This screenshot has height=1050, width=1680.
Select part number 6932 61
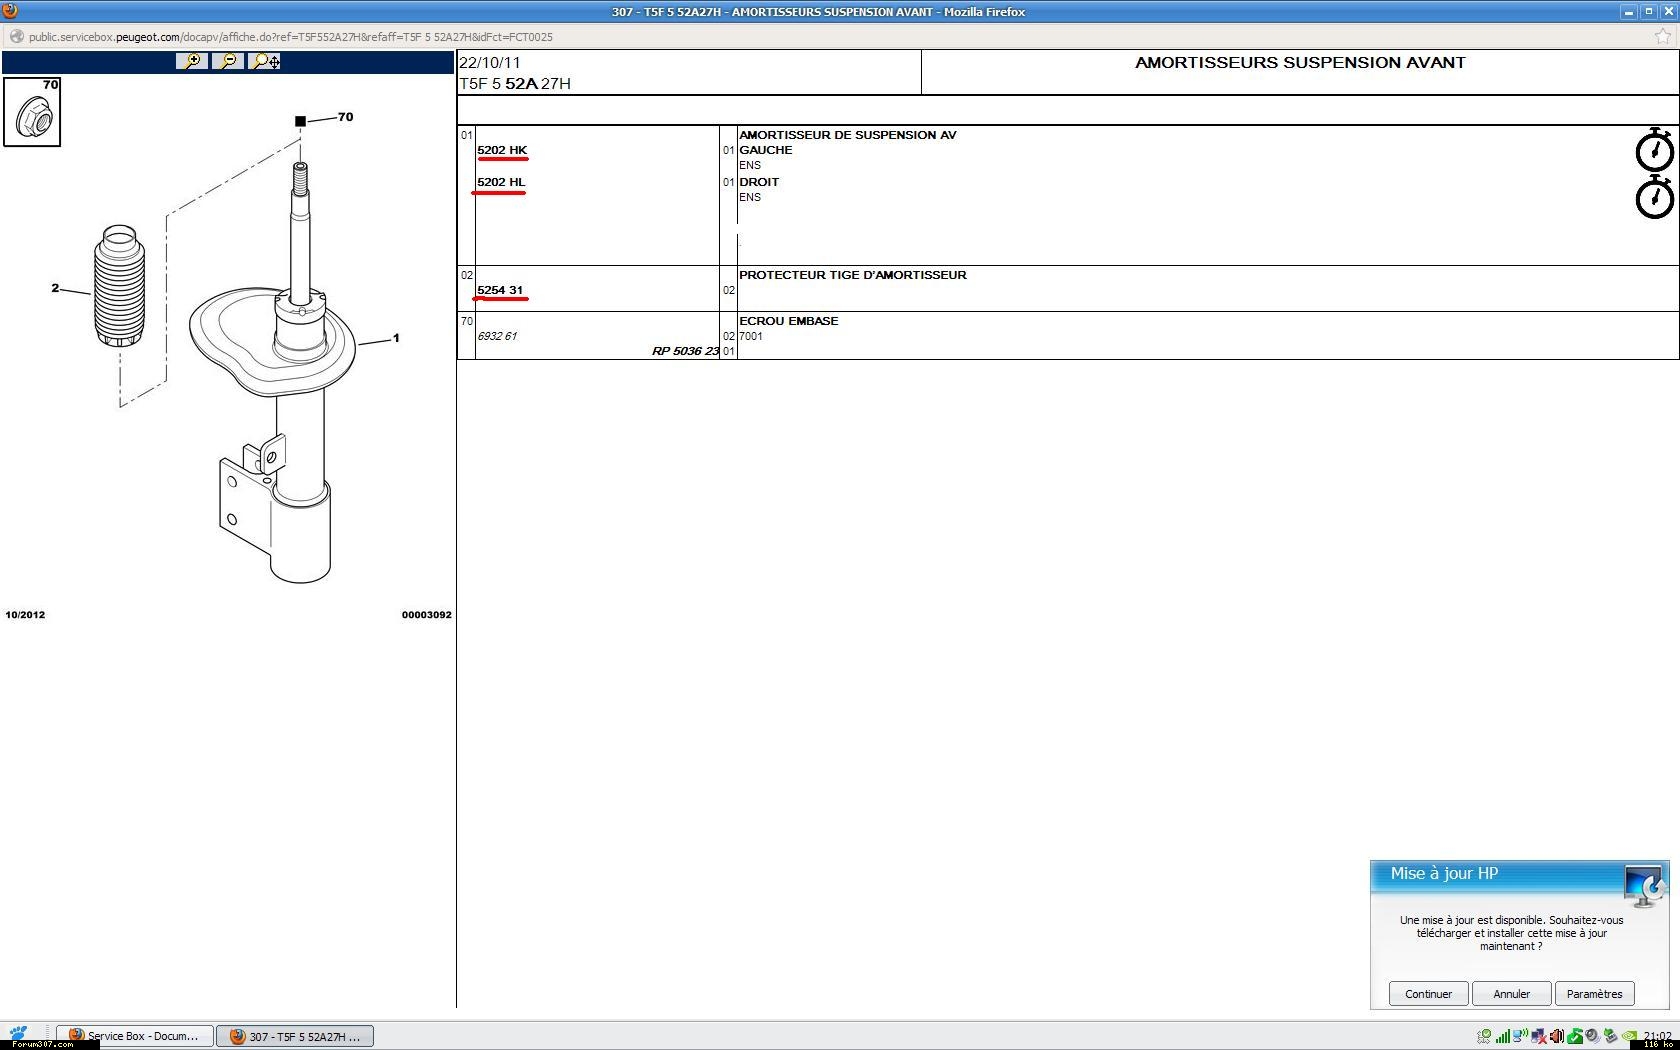pos(497,336)
